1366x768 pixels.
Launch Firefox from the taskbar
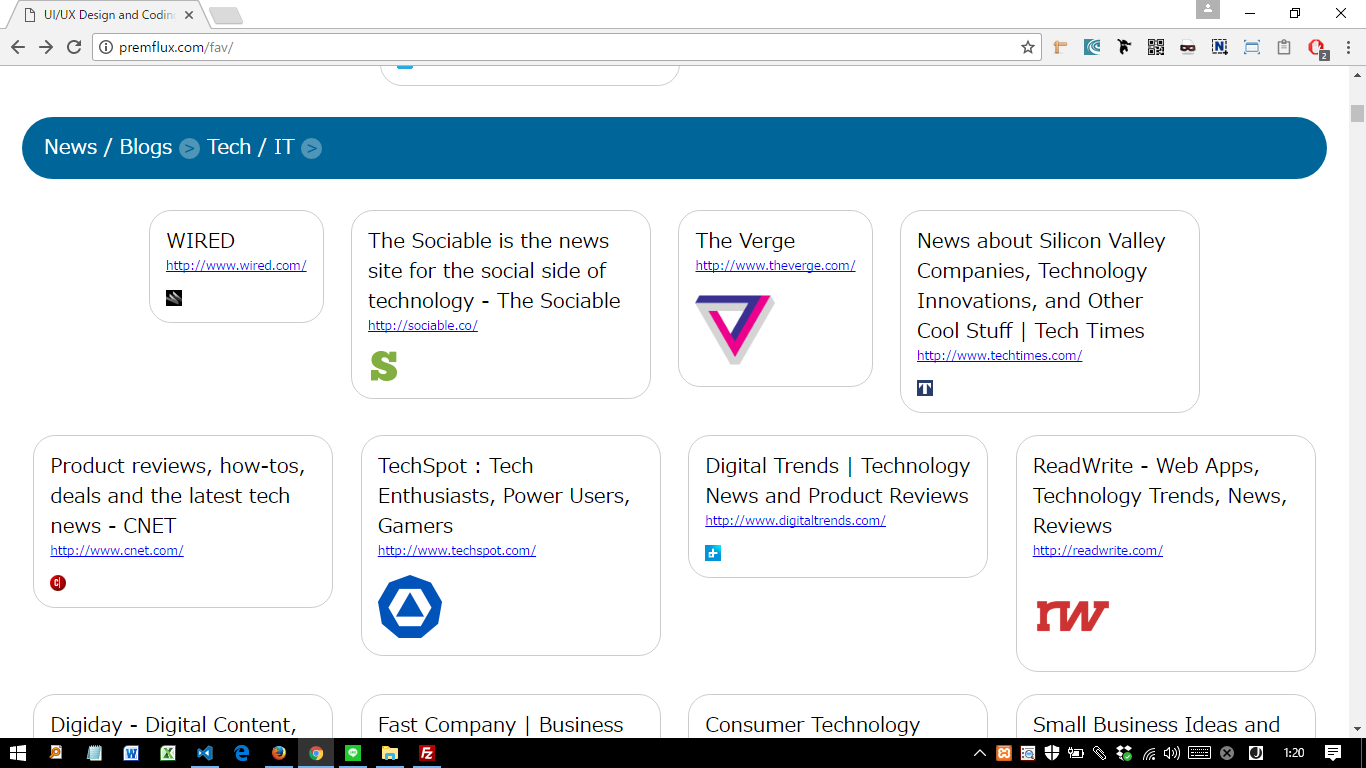coord(279,753)
